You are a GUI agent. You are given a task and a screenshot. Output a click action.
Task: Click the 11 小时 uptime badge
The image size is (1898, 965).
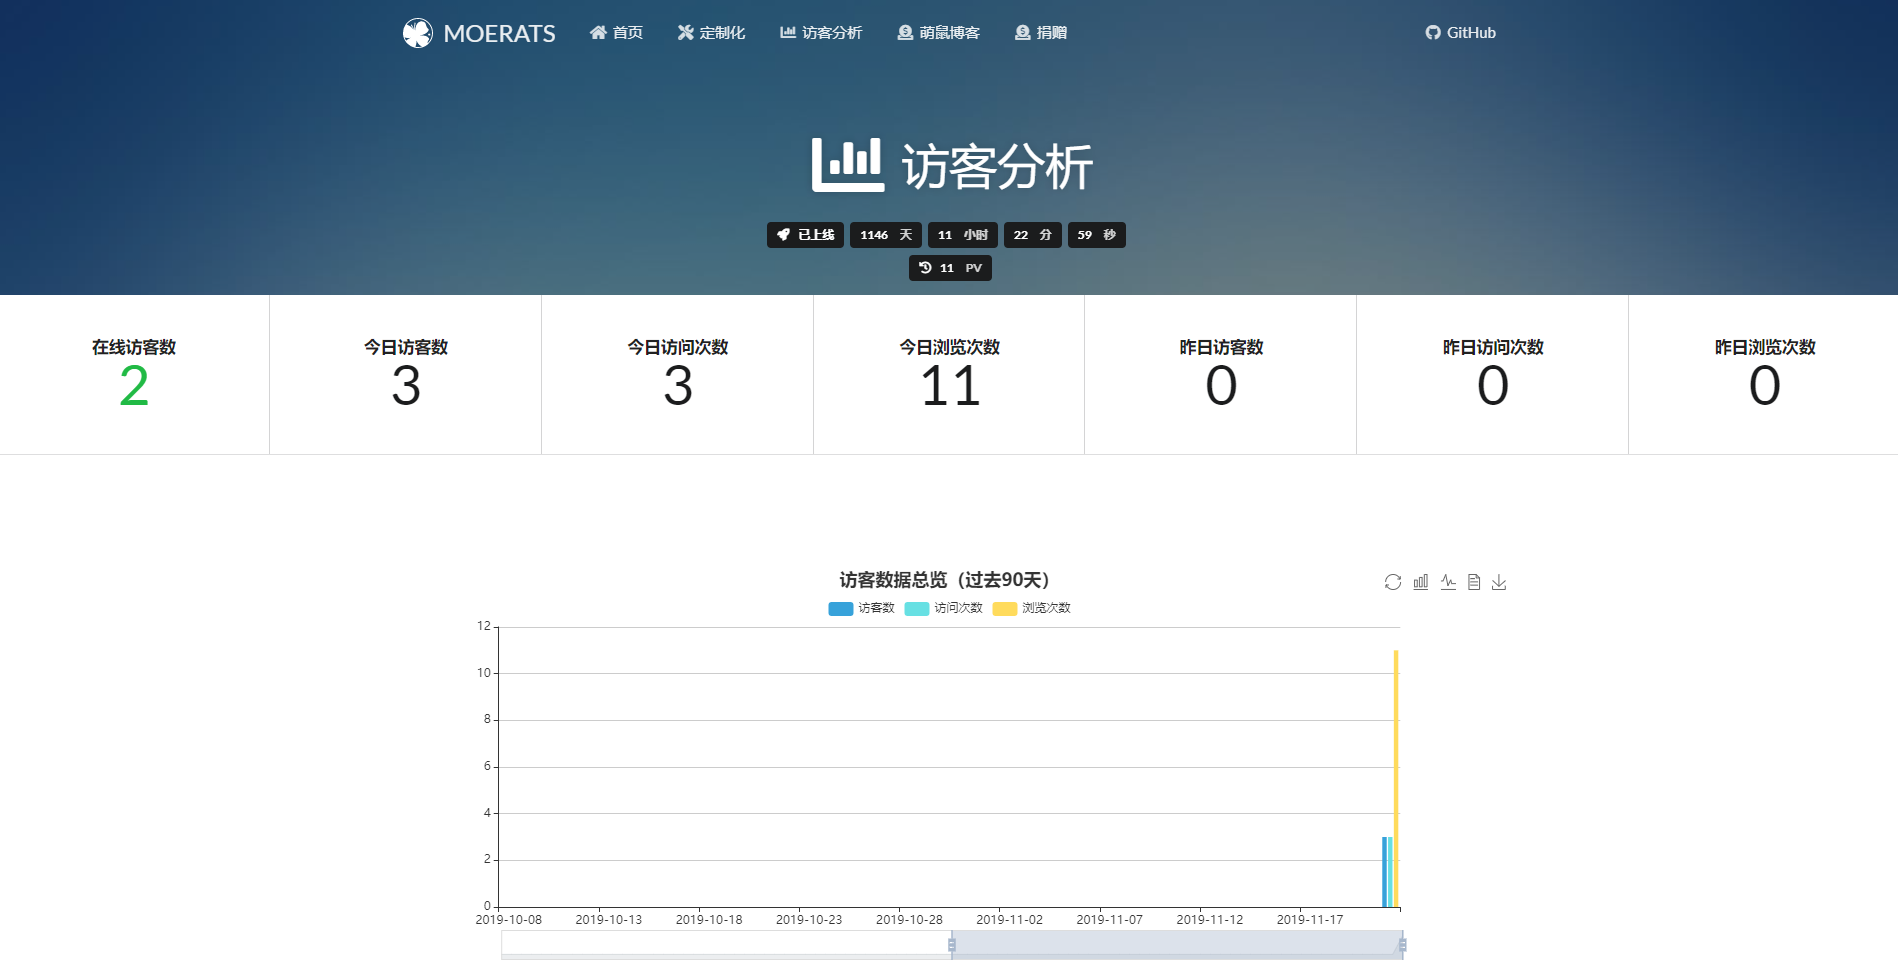[963, 235]
